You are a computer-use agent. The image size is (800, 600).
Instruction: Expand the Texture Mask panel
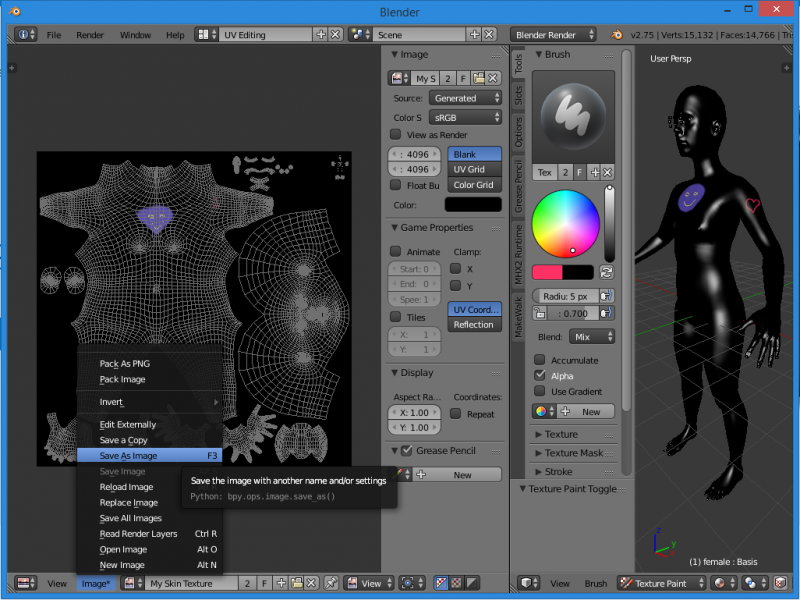[x=573, y=453]
